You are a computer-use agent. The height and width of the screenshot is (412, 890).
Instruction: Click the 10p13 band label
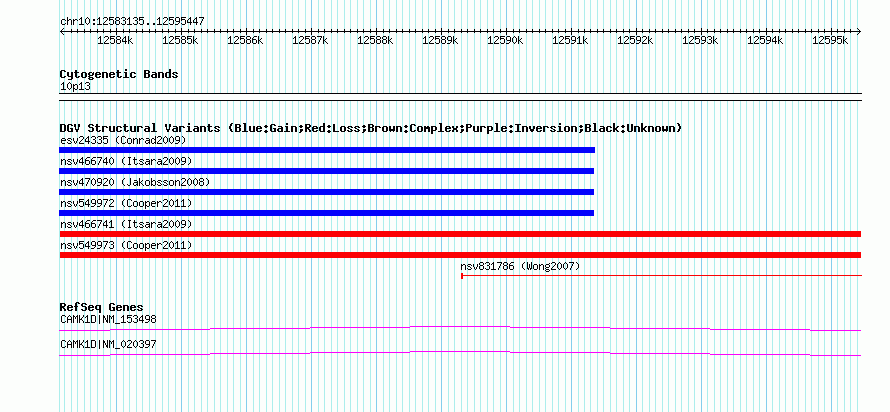(75, 87)
